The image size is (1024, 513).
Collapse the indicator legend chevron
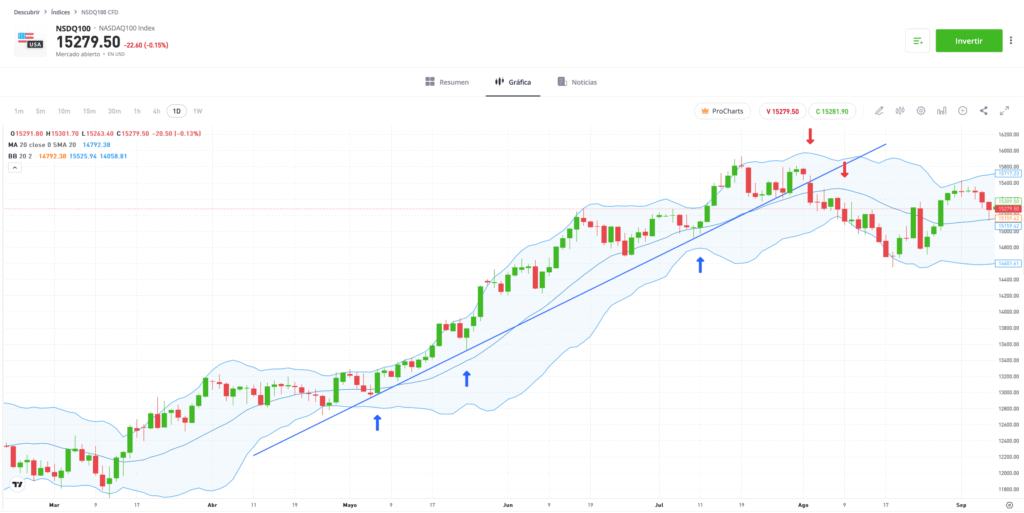15,168
